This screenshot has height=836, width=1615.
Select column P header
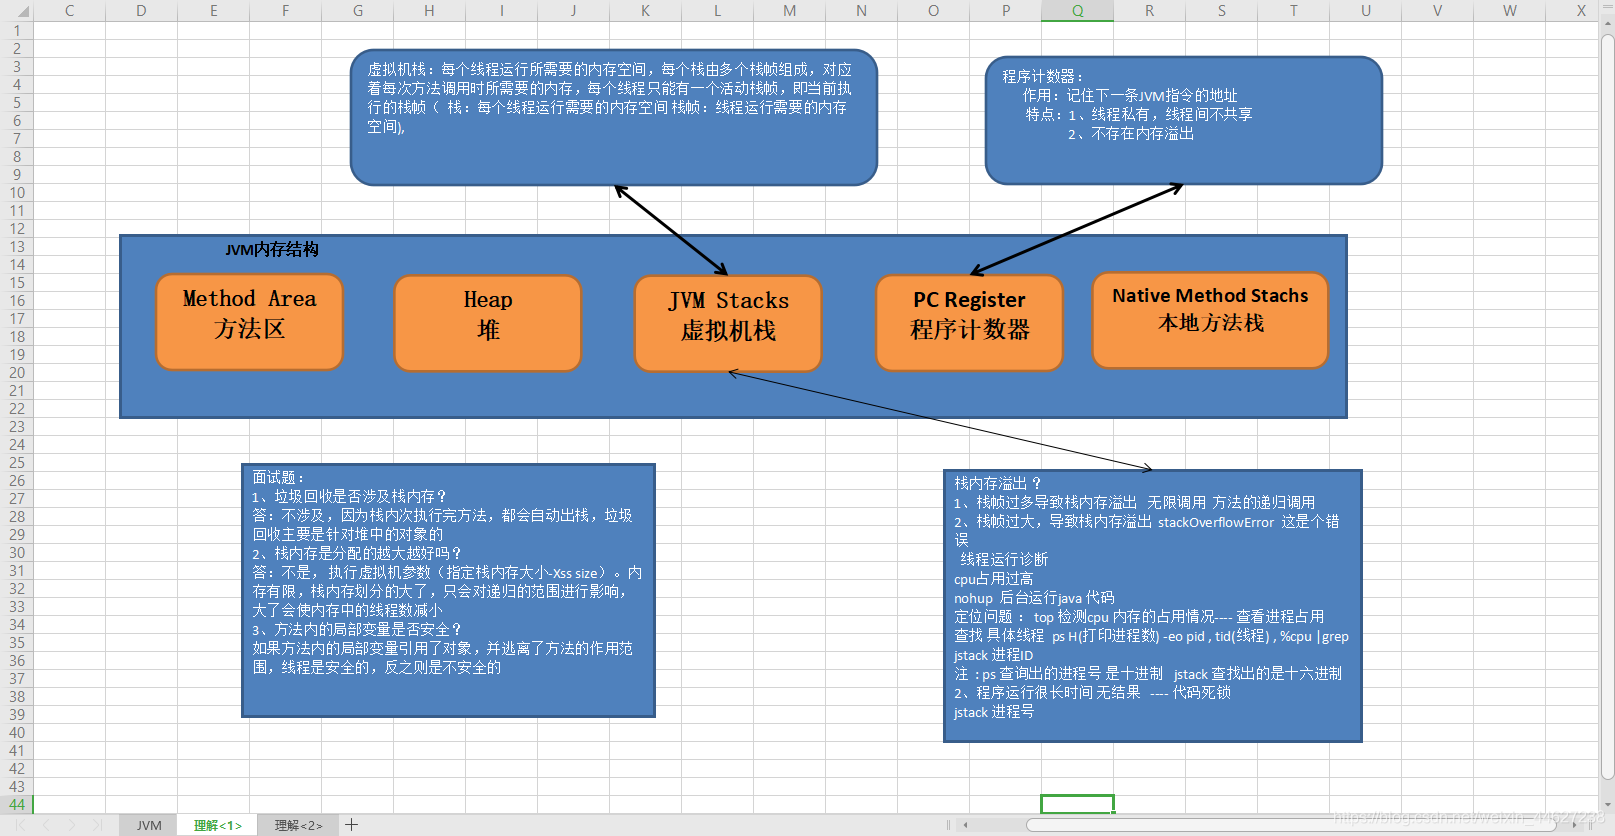[1005, 10]
